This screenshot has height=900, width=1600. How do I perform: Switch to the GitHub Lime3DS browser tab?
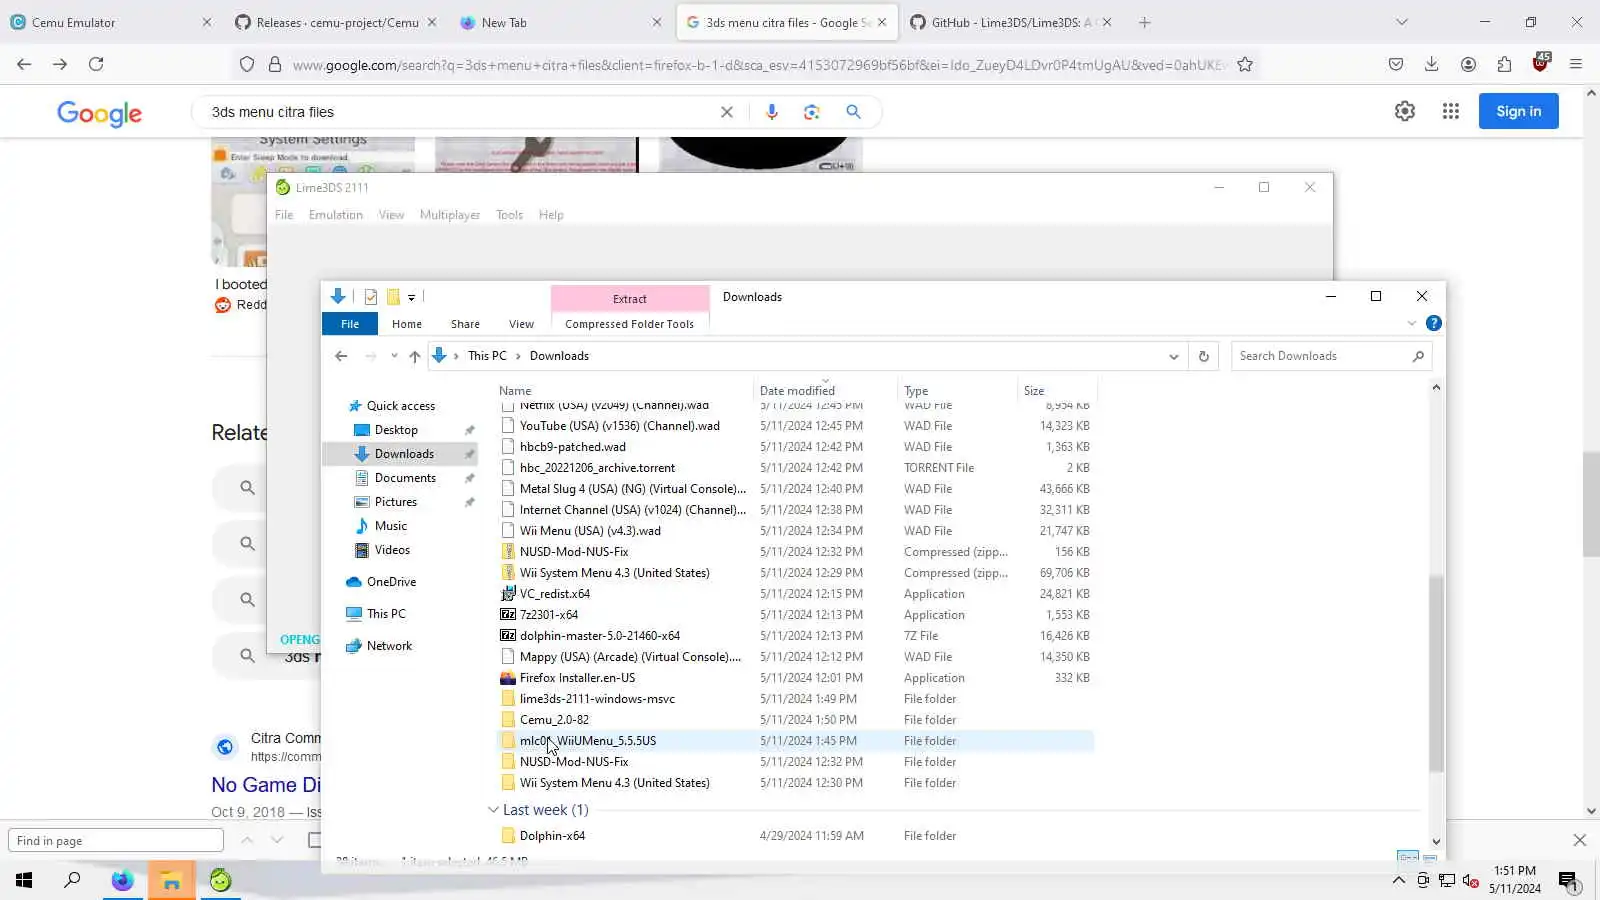point(1011,22)
